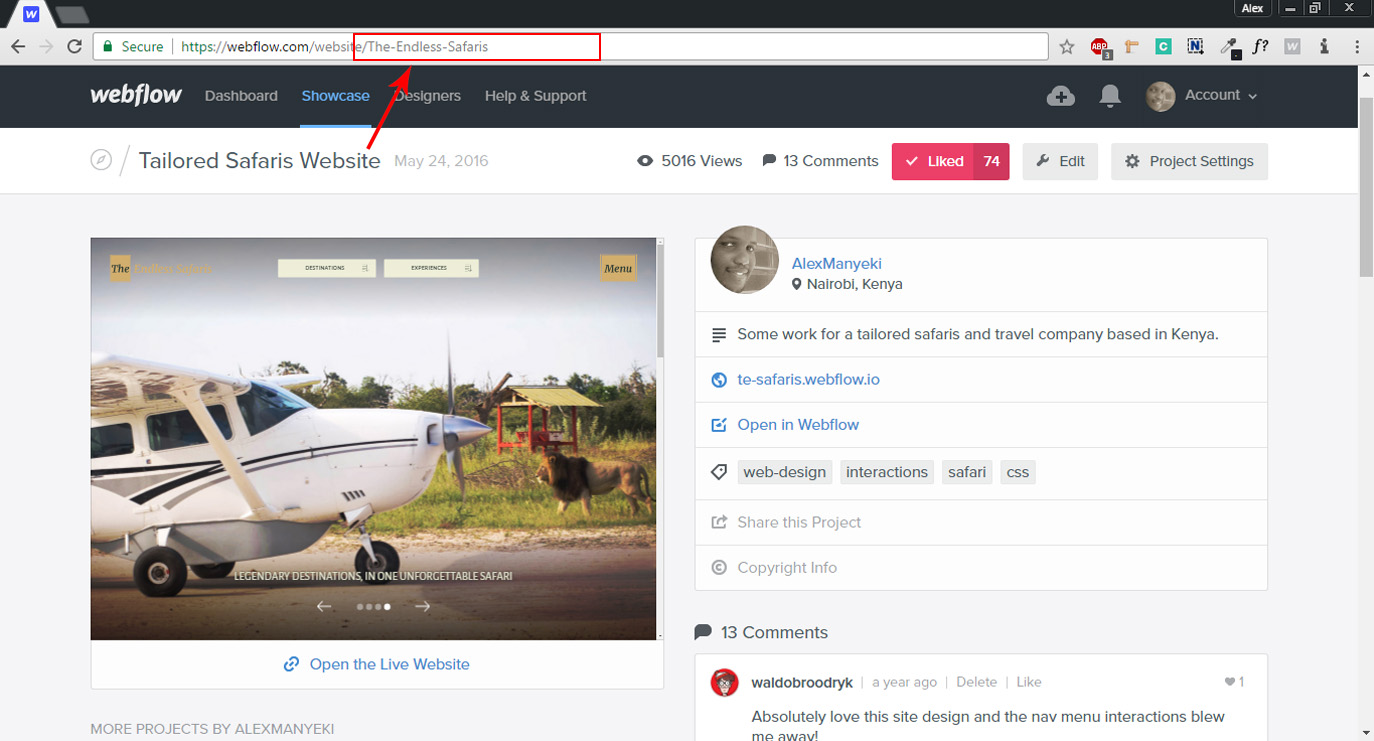Open the Dashboard nav item

click(241, 96)
